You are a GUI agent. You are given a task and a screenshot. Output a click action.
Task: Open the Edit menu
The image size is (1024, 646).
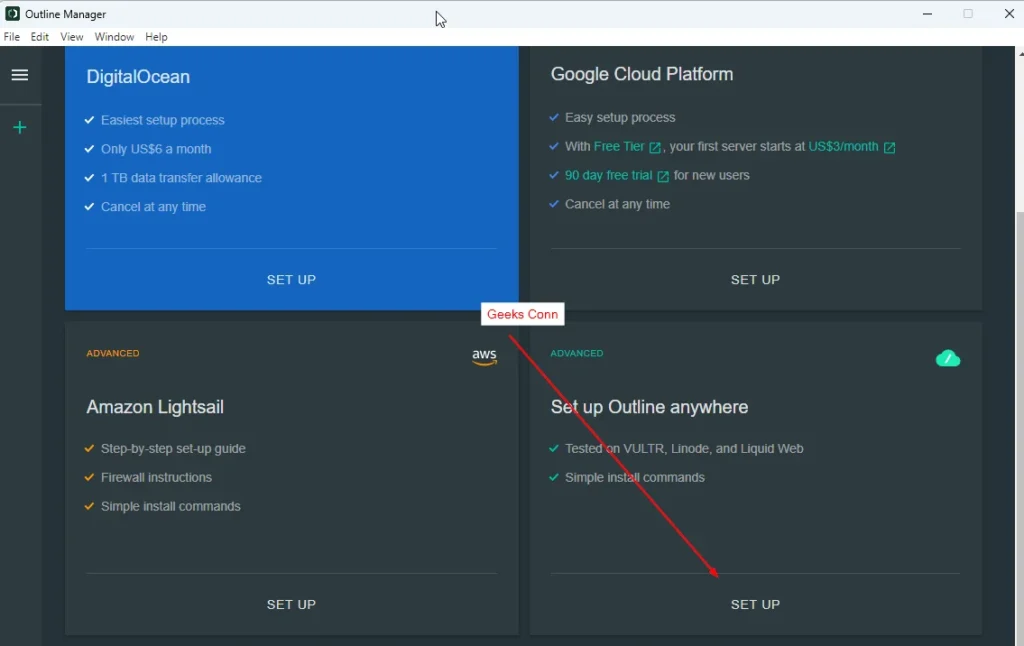tap(39, 36)
